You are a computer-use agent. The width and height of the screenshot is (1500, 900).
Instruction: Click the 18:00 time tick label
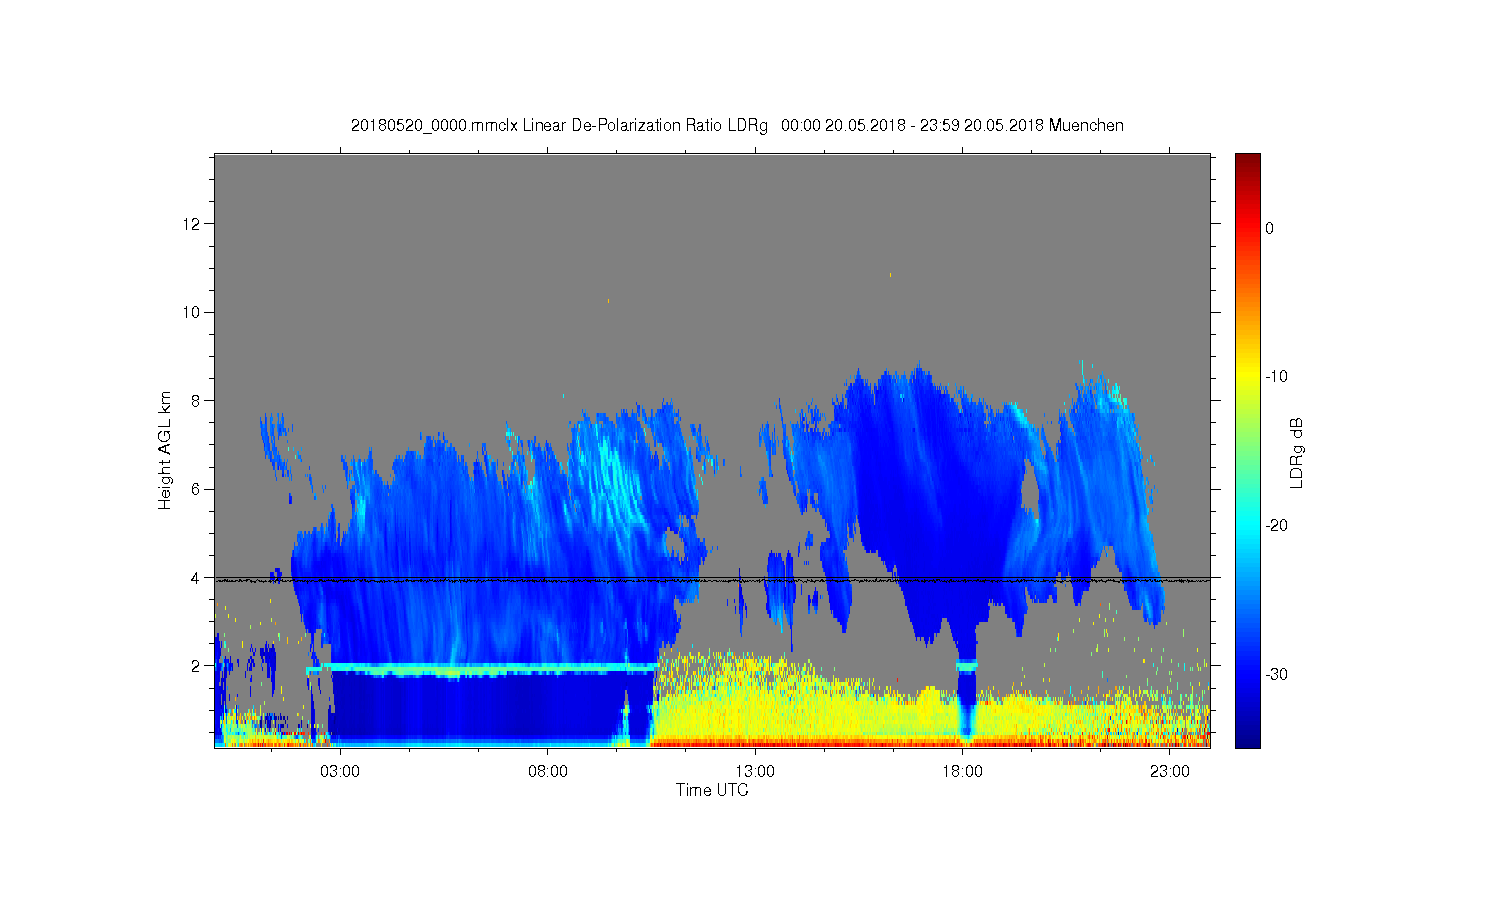[962, 772]
